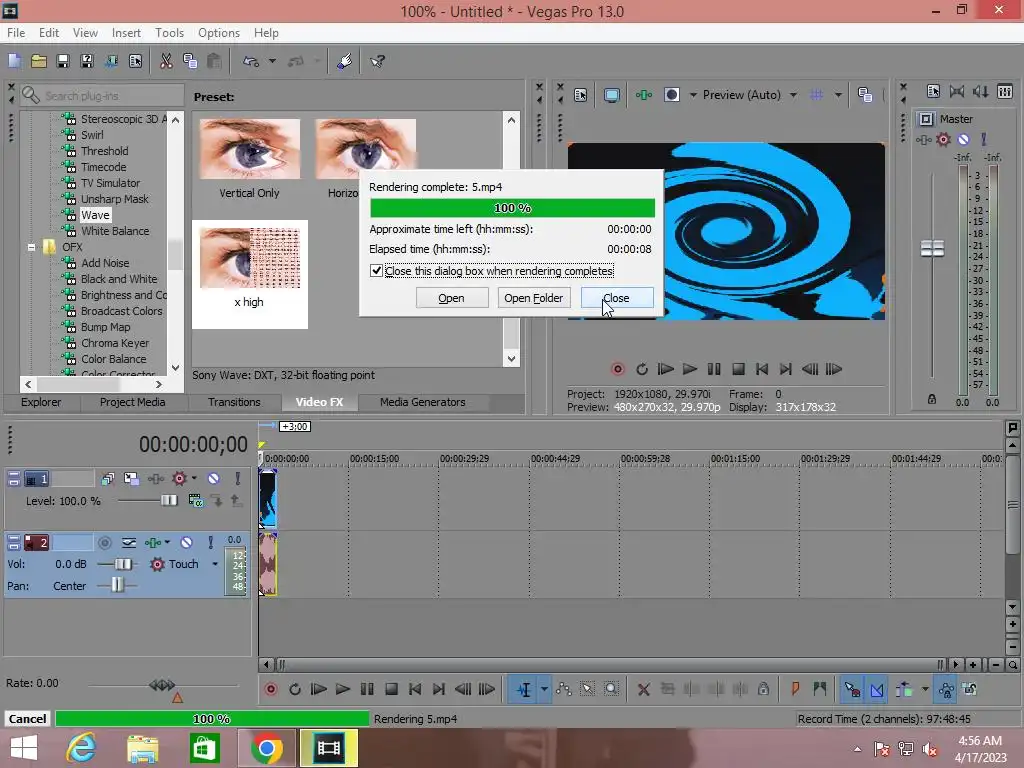Open the Properties toolbar icon
This screenshot has width=1024, height=768.
pyautogui.click(x=135, y=61)
